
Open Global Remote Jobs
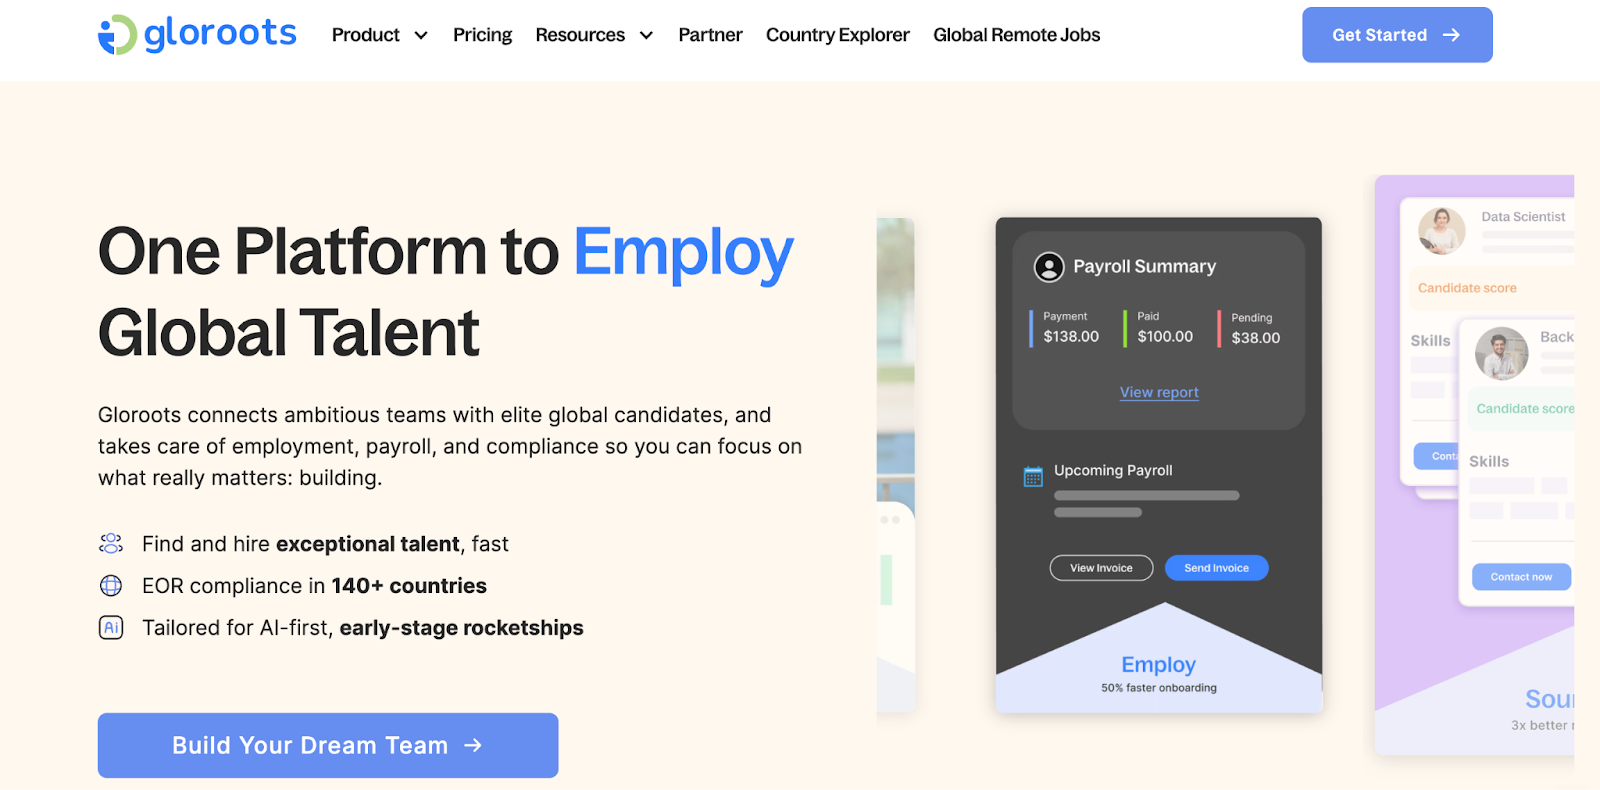coord(1016,35)
